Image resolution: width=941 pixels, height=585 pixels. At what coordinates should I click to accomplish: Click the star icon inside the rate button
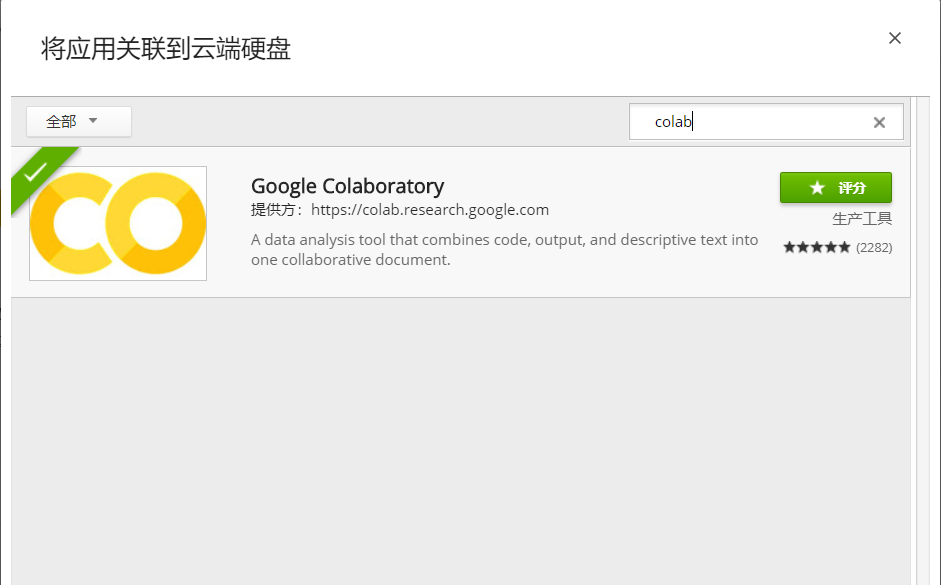click(x=817, y=188)
